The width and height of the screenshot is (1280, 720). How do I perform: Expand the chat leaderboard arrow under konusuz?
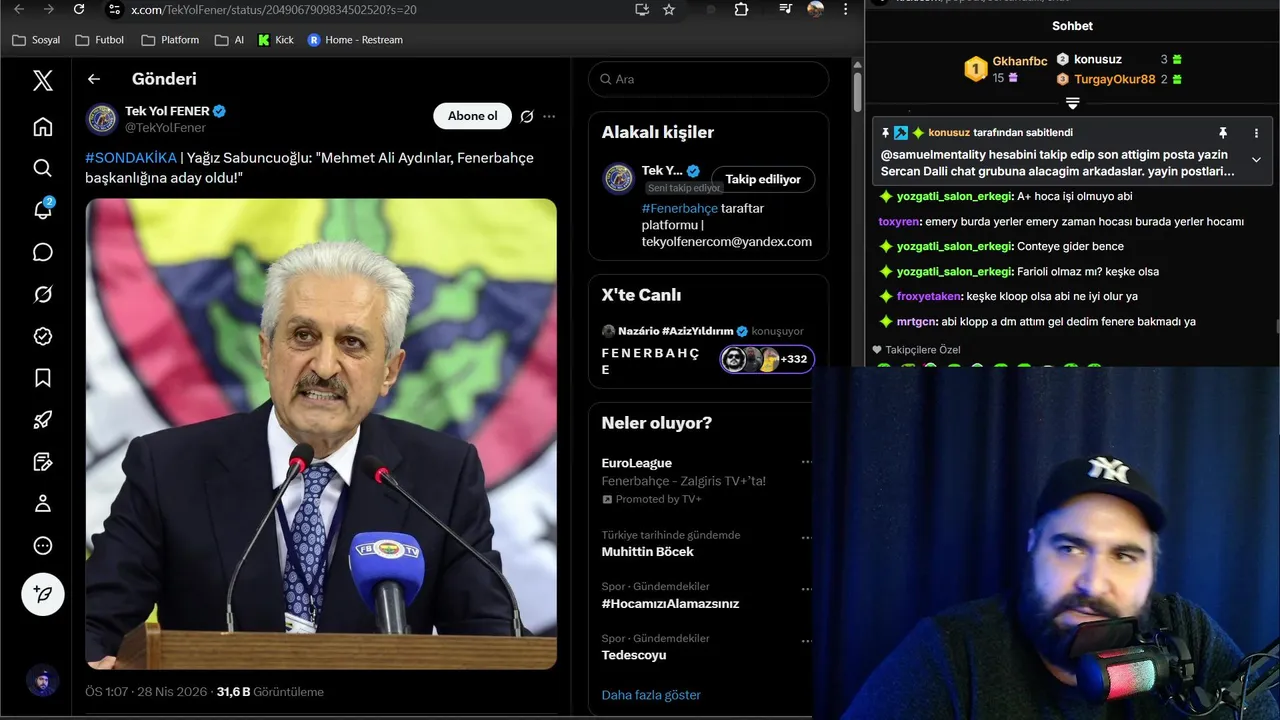[x=1072, y=103]
